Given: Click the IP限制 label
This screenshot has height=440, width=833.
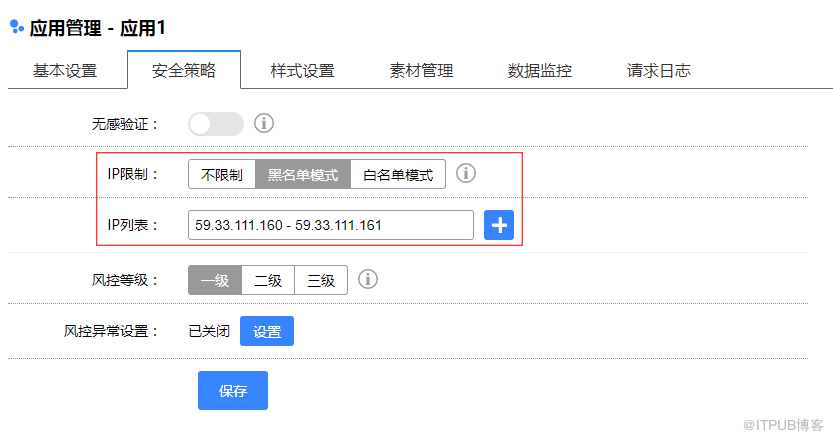Looking at the screenshot, I should tap(133, 174).
